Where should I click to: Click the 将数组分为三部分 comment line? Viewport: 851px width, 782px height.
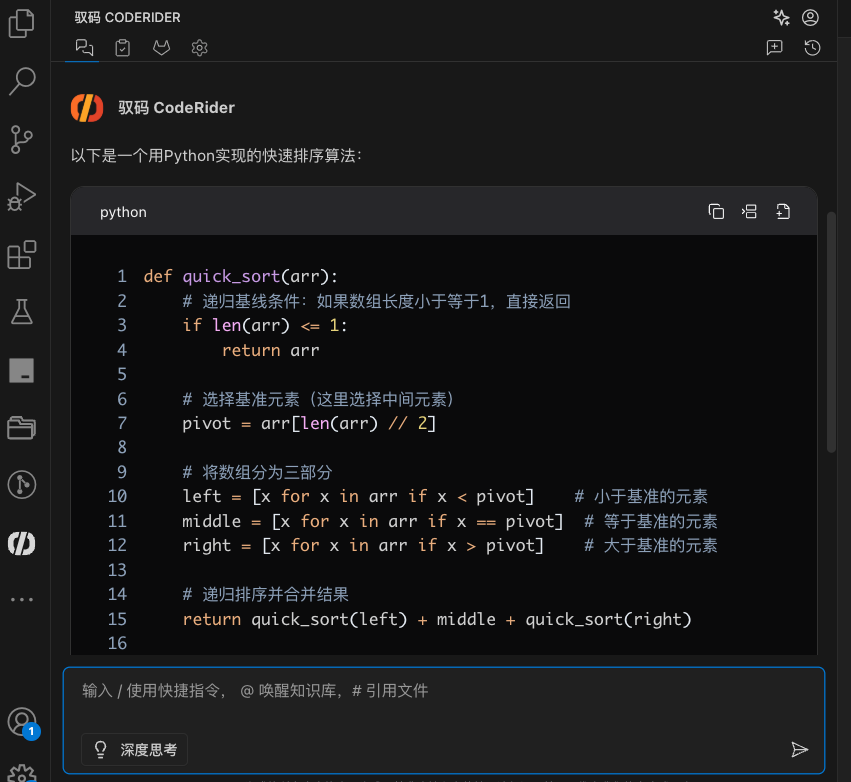[257, 472]
